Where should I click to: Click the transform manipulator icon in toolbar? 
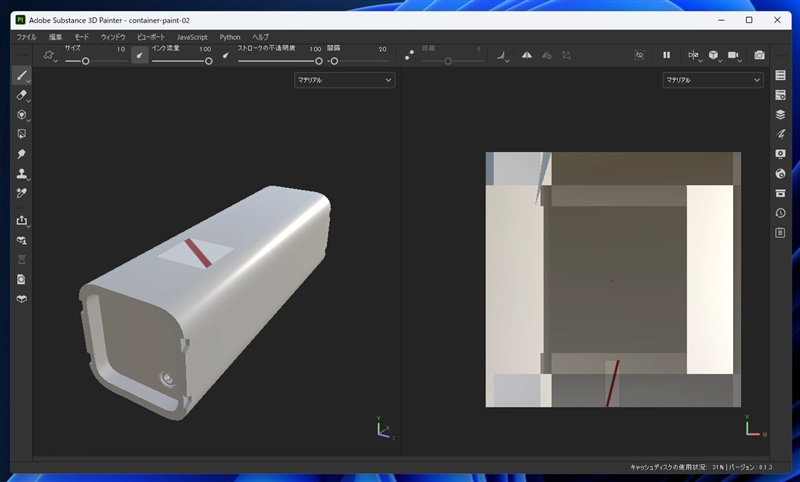point(566,55)
